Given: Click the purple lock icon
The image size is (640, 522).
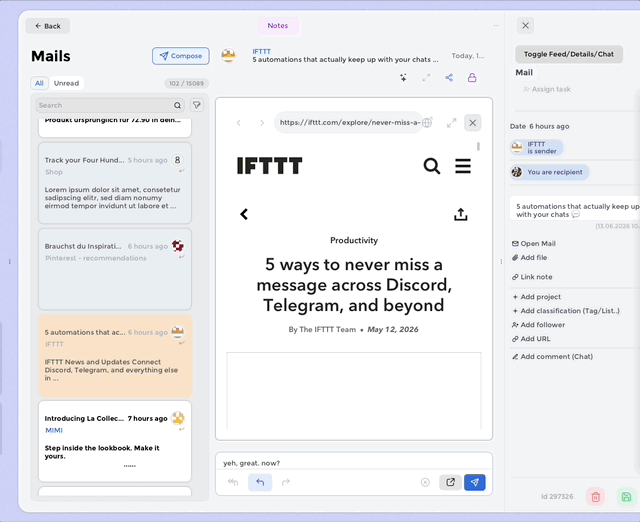Looking at the screenshot, I should (472, 78).
